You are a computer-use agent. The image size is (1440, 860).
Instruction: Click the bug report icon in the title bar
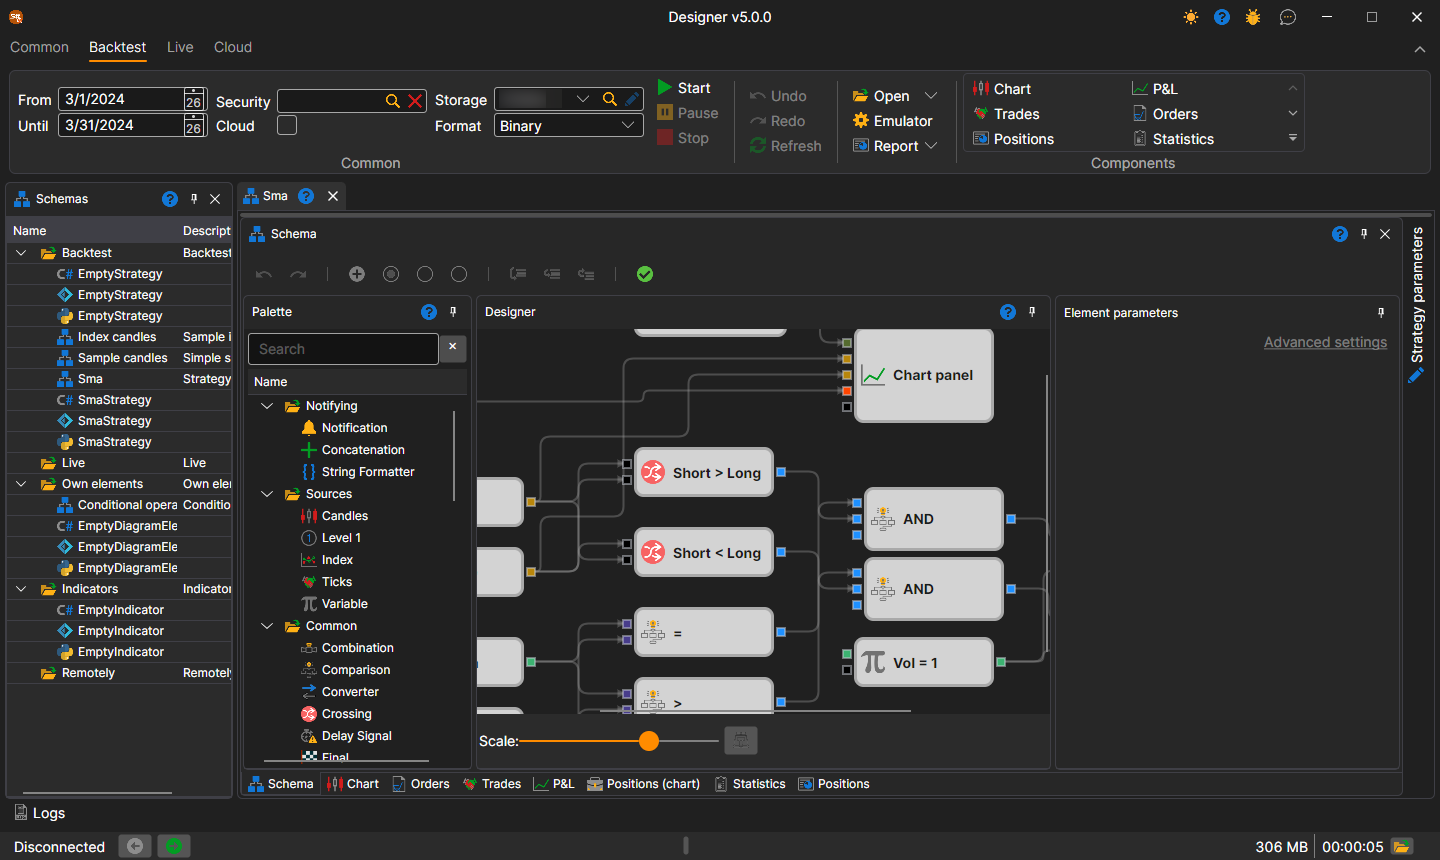[1253, 17]
